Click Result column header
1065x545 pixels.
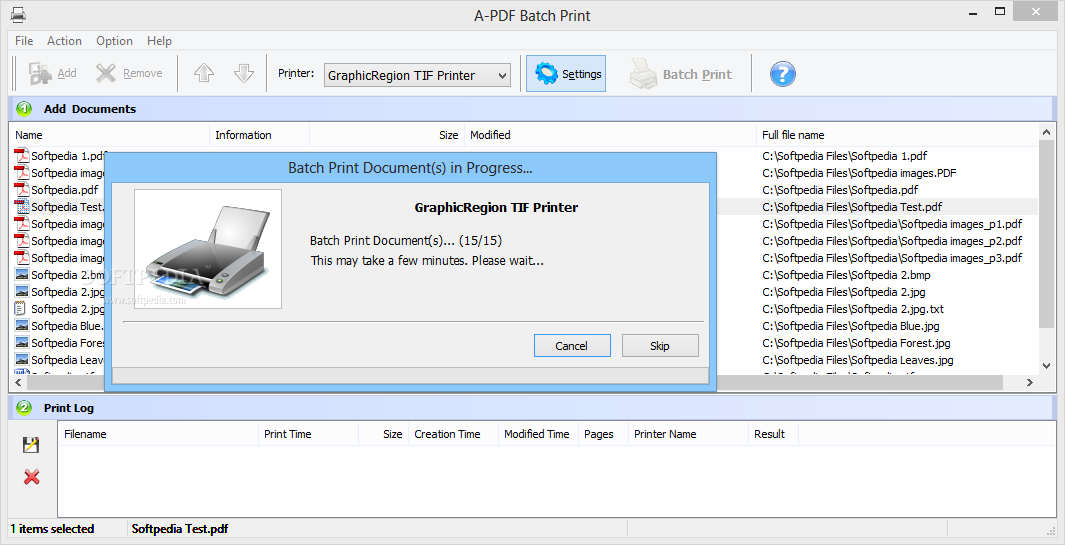point(773,434)
